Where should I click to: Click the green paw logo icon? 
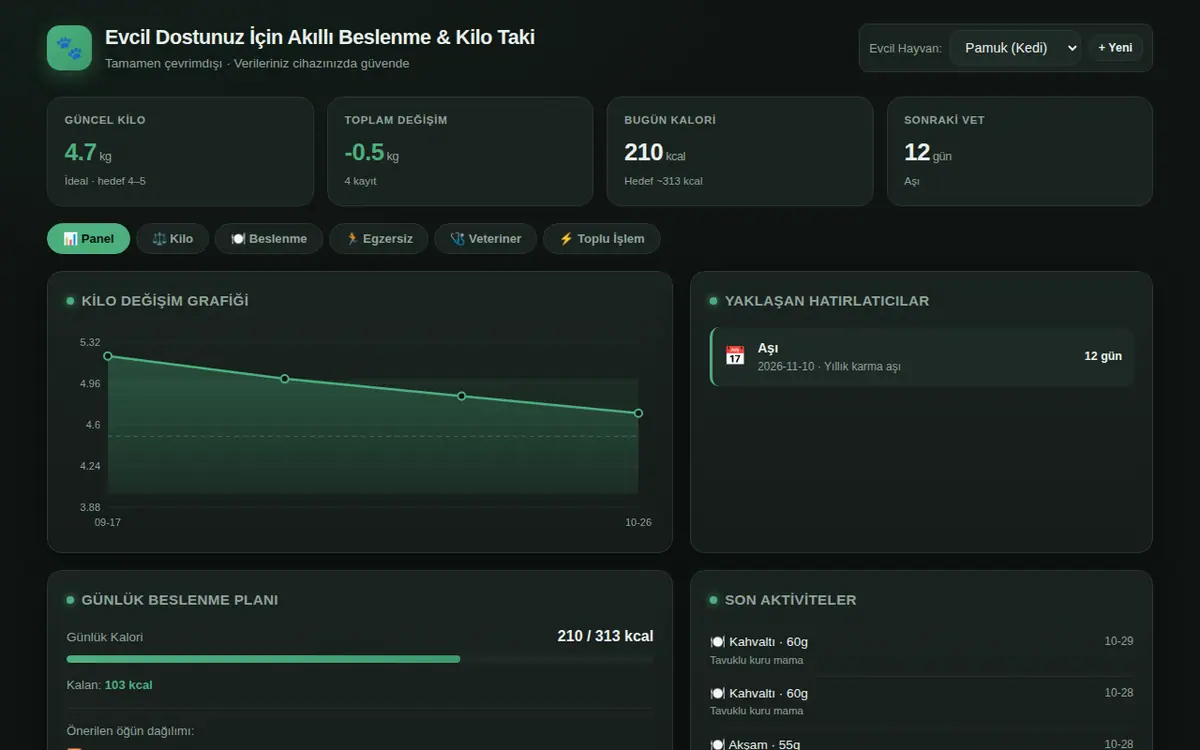(69, 47)
